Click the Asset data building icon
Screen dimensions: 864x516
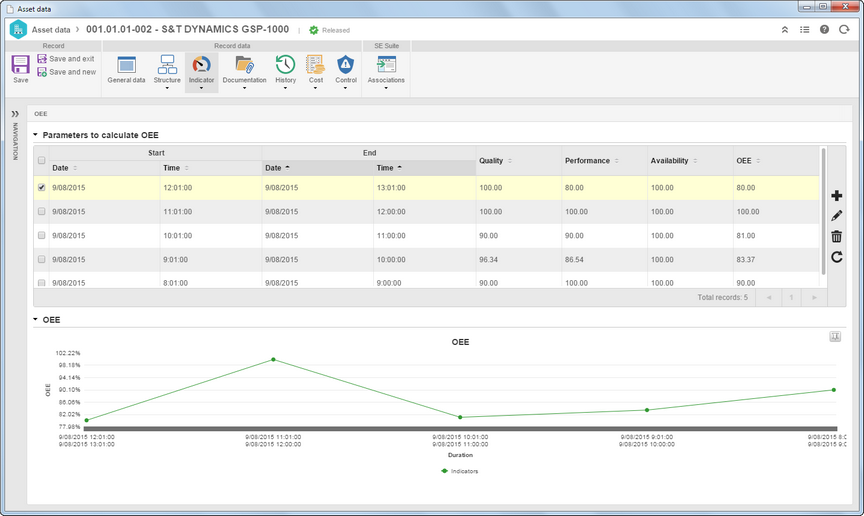coord(18,29)
